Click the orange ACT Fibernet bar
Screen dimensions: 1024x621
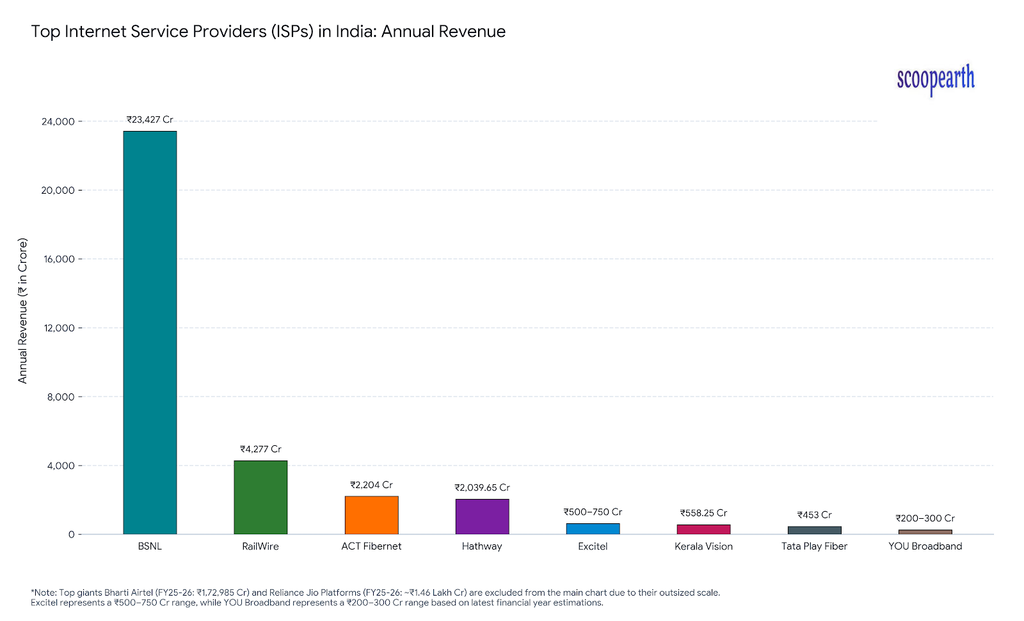371,515
